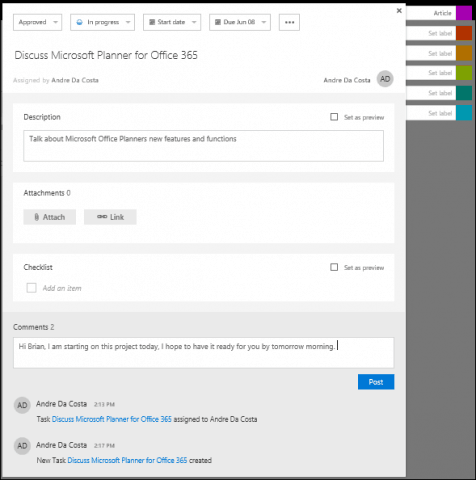
Task: Click the 2:13 PM timestamp
Action: [104, 405]
